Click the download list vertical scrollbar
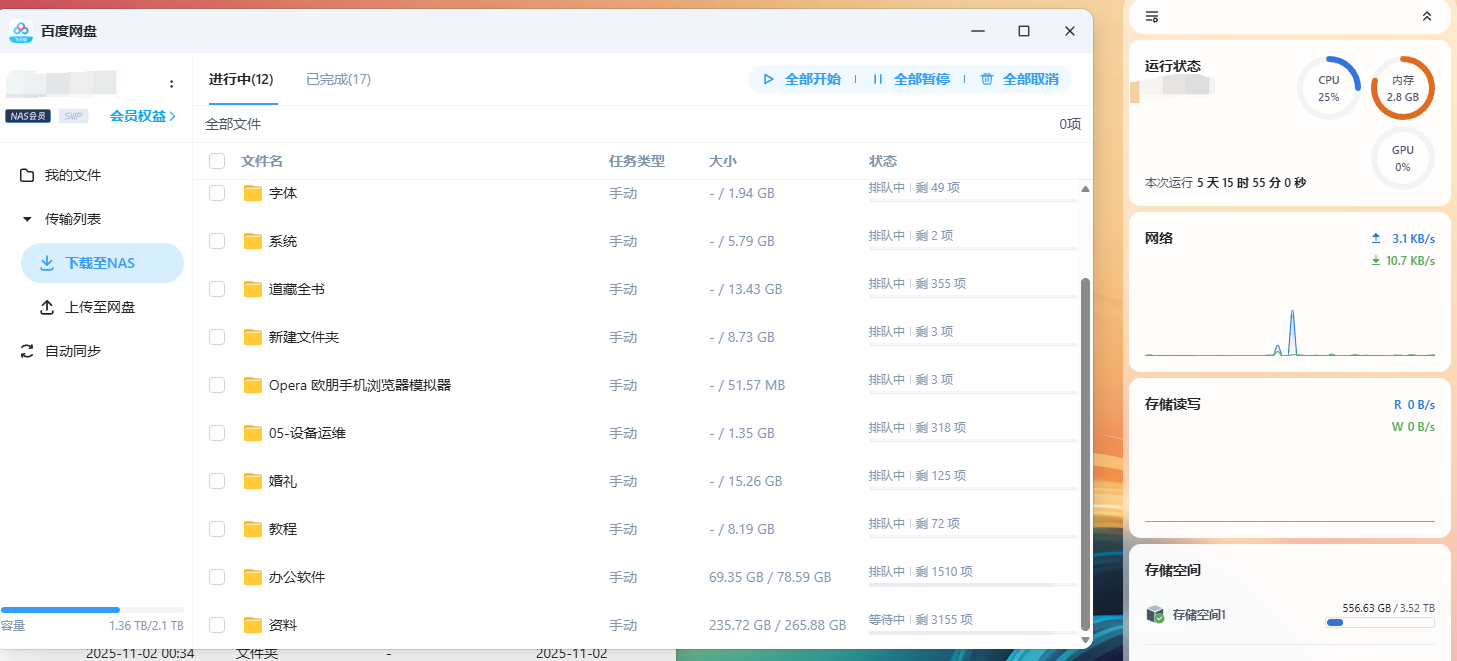Screen dimensions: 1457x661 (1085, 450)
